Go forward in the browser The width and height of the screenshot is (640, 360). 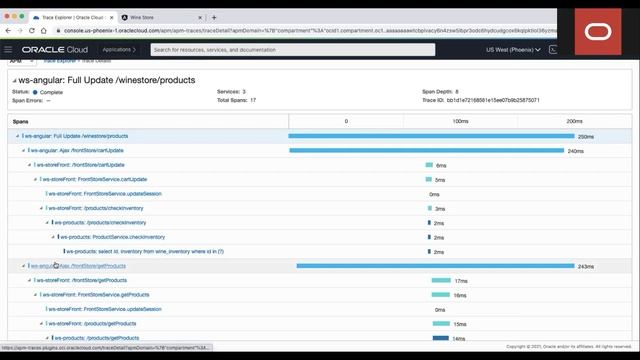tap(20, 31)
